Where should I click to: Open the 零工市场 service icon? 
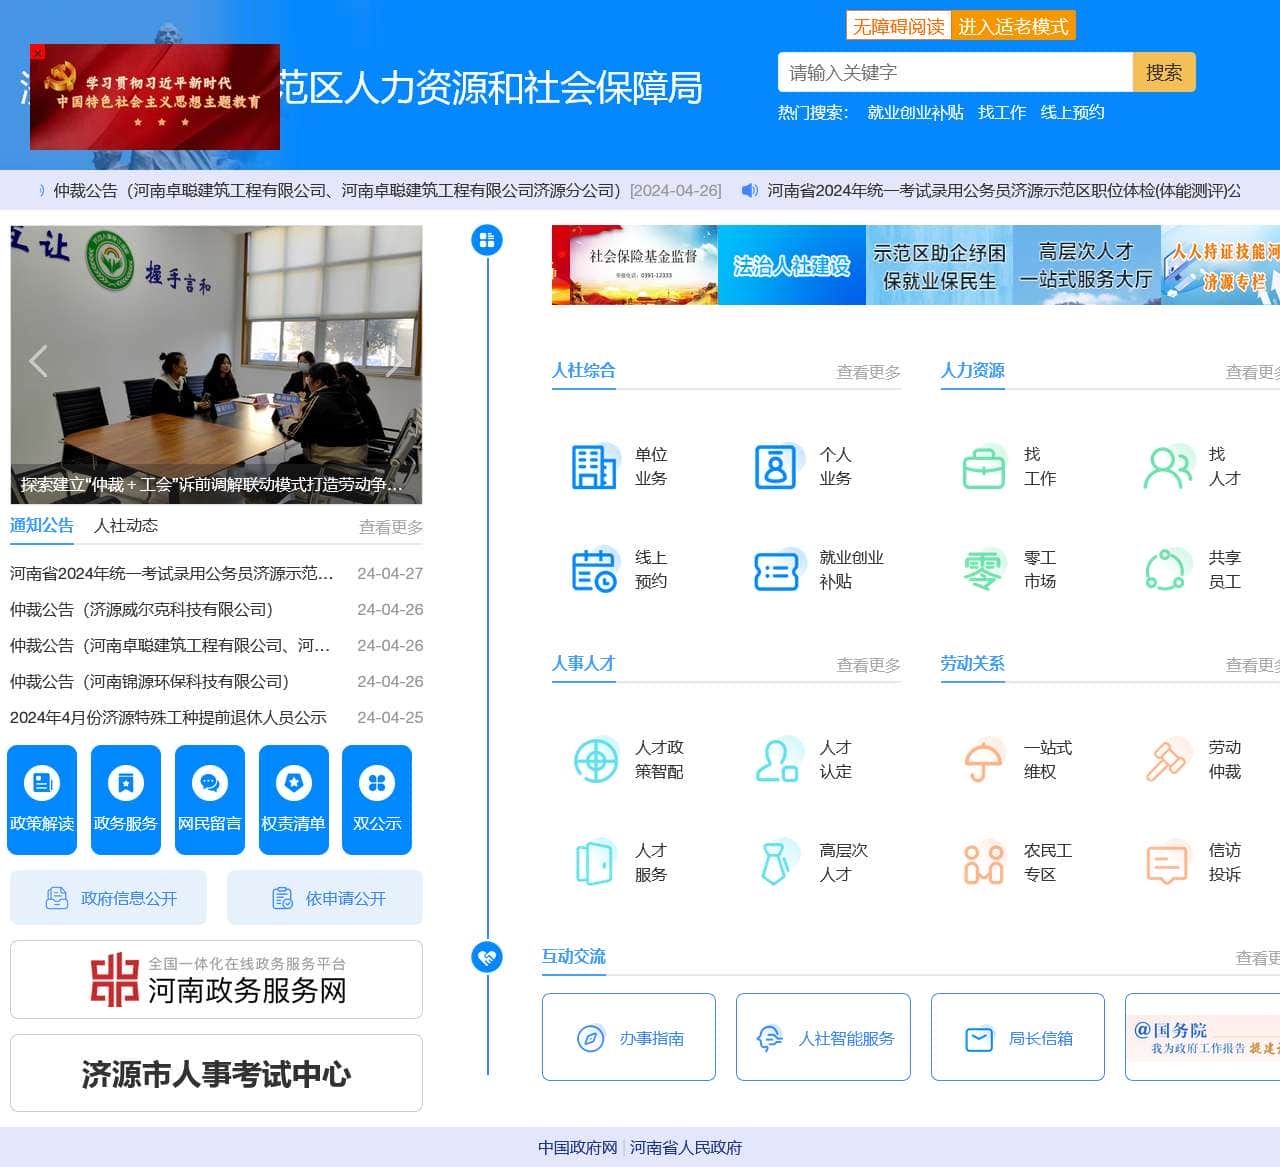983,570
